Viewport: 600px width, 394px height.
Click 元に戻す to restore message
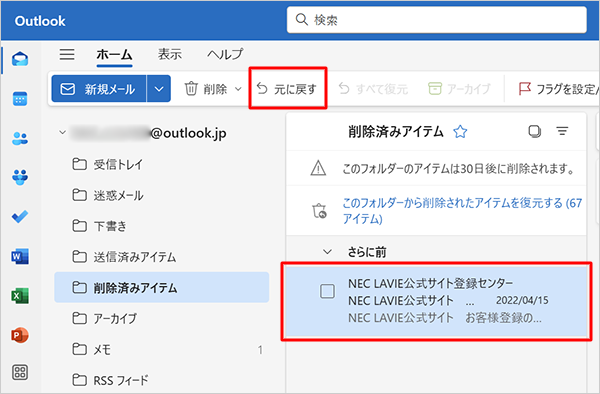click(287, 89)
